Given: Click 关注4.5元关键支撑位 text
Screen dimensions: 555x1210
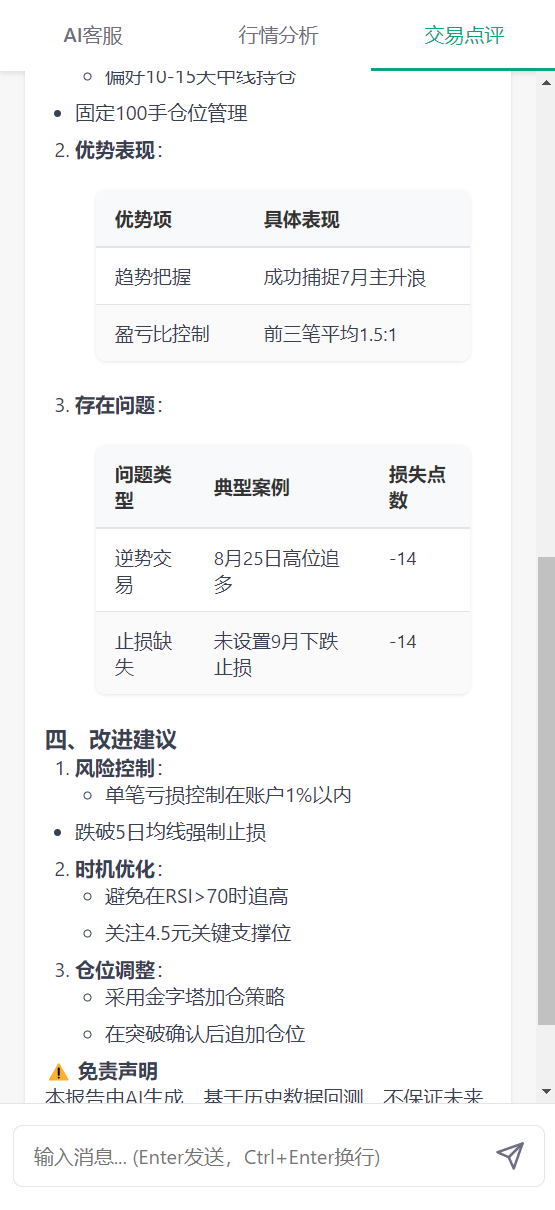Looking at the screenshot, I should pyautogui.click(x=198, y=933).
